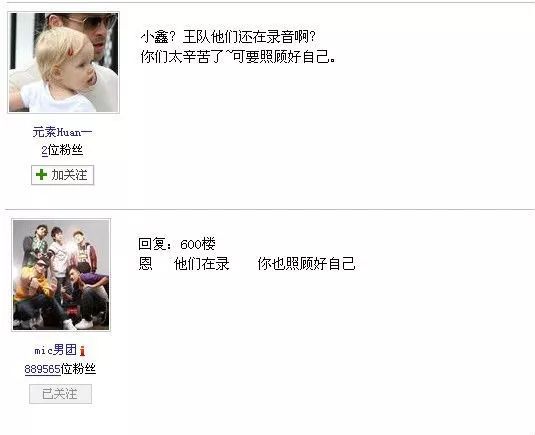Open the group photo avatar of mic男团

(x=61, y=275)
